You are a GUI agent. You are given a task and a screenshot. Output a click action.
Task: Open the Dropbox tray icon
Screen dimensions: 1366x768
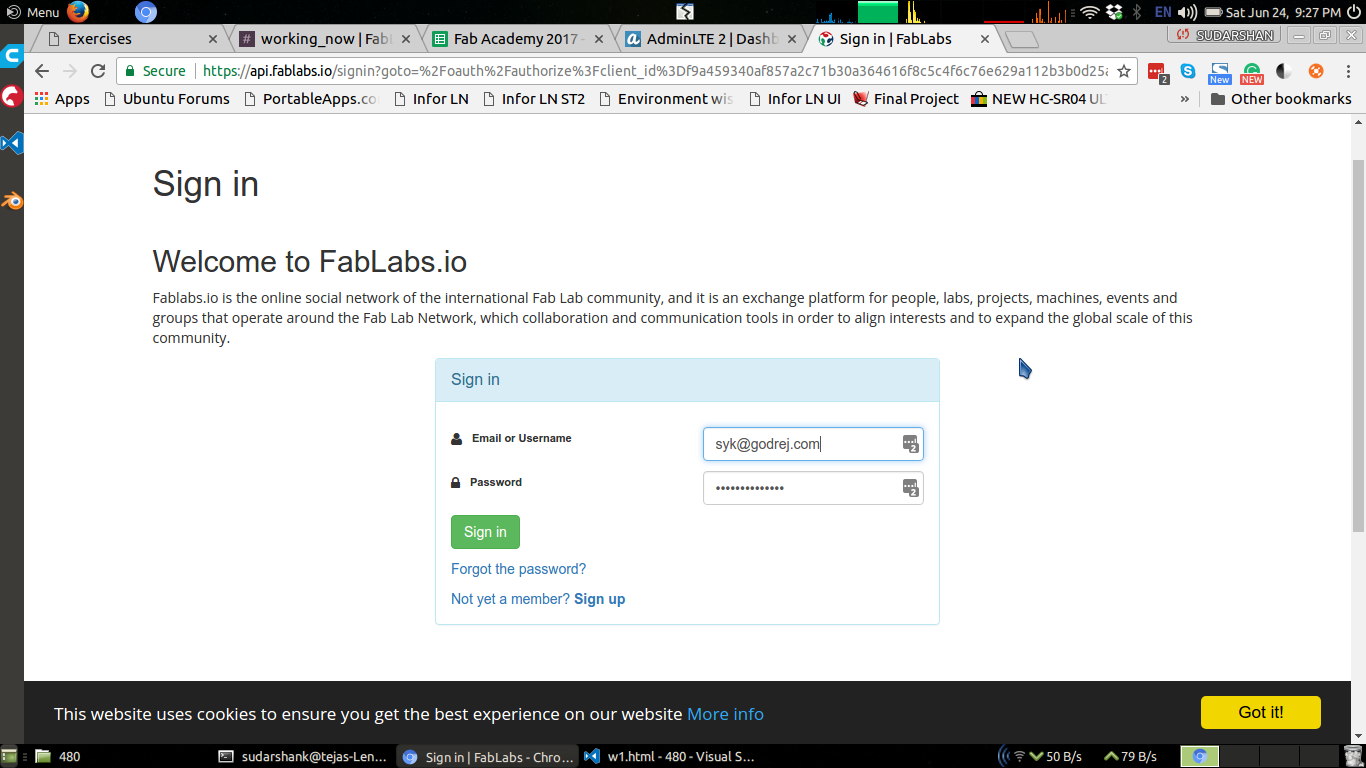click(1113, 12)
